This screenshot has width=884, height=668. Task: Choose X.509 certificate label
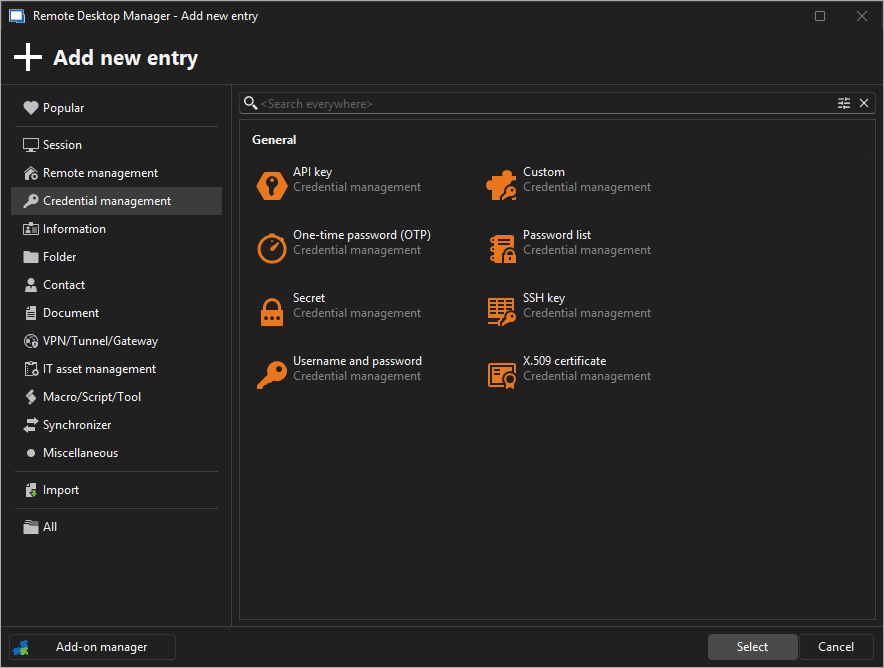click(x=564, y=361)
